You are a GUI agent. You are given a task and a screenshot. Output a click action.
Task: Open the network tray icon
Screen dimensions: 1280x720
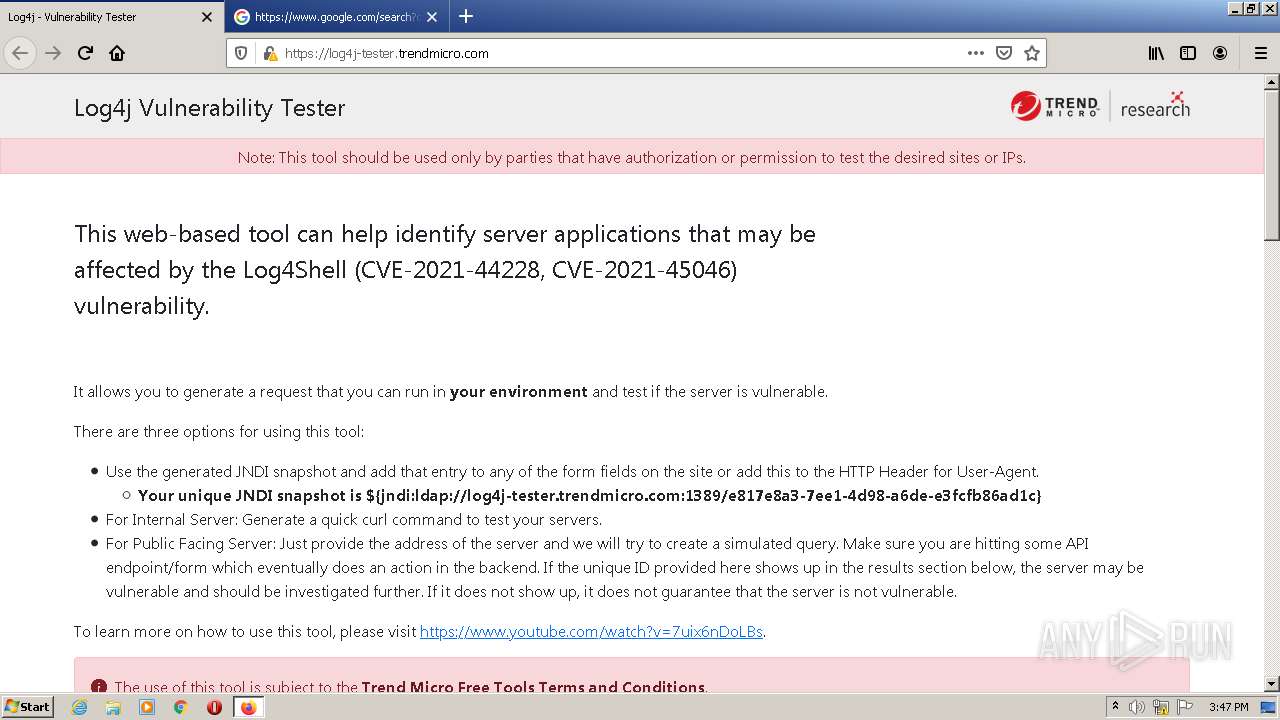1163,707
